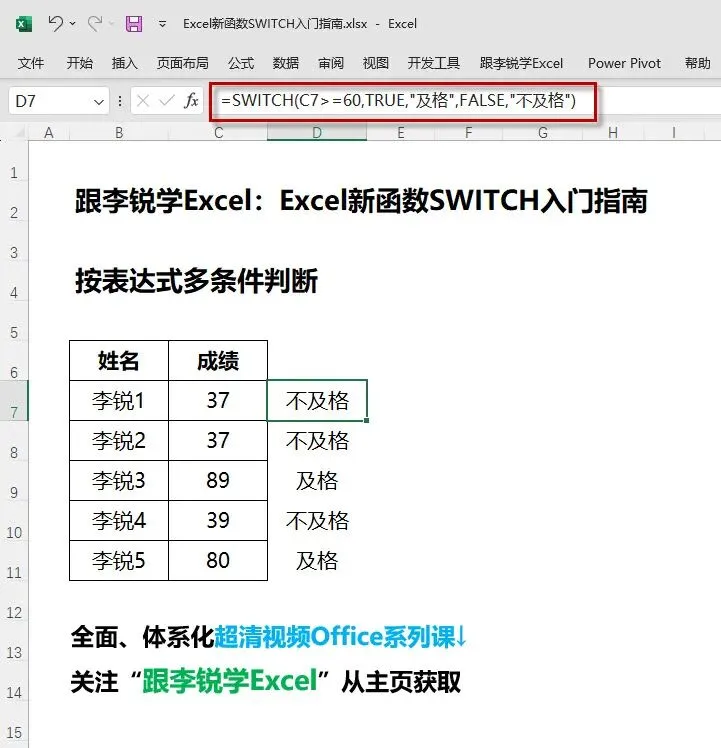Select column H header

point(613,133)
